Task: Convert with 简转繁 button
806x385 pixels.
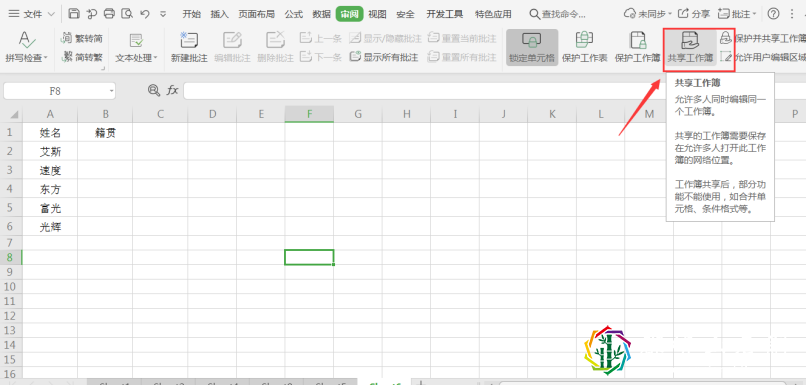Action: 82,57
